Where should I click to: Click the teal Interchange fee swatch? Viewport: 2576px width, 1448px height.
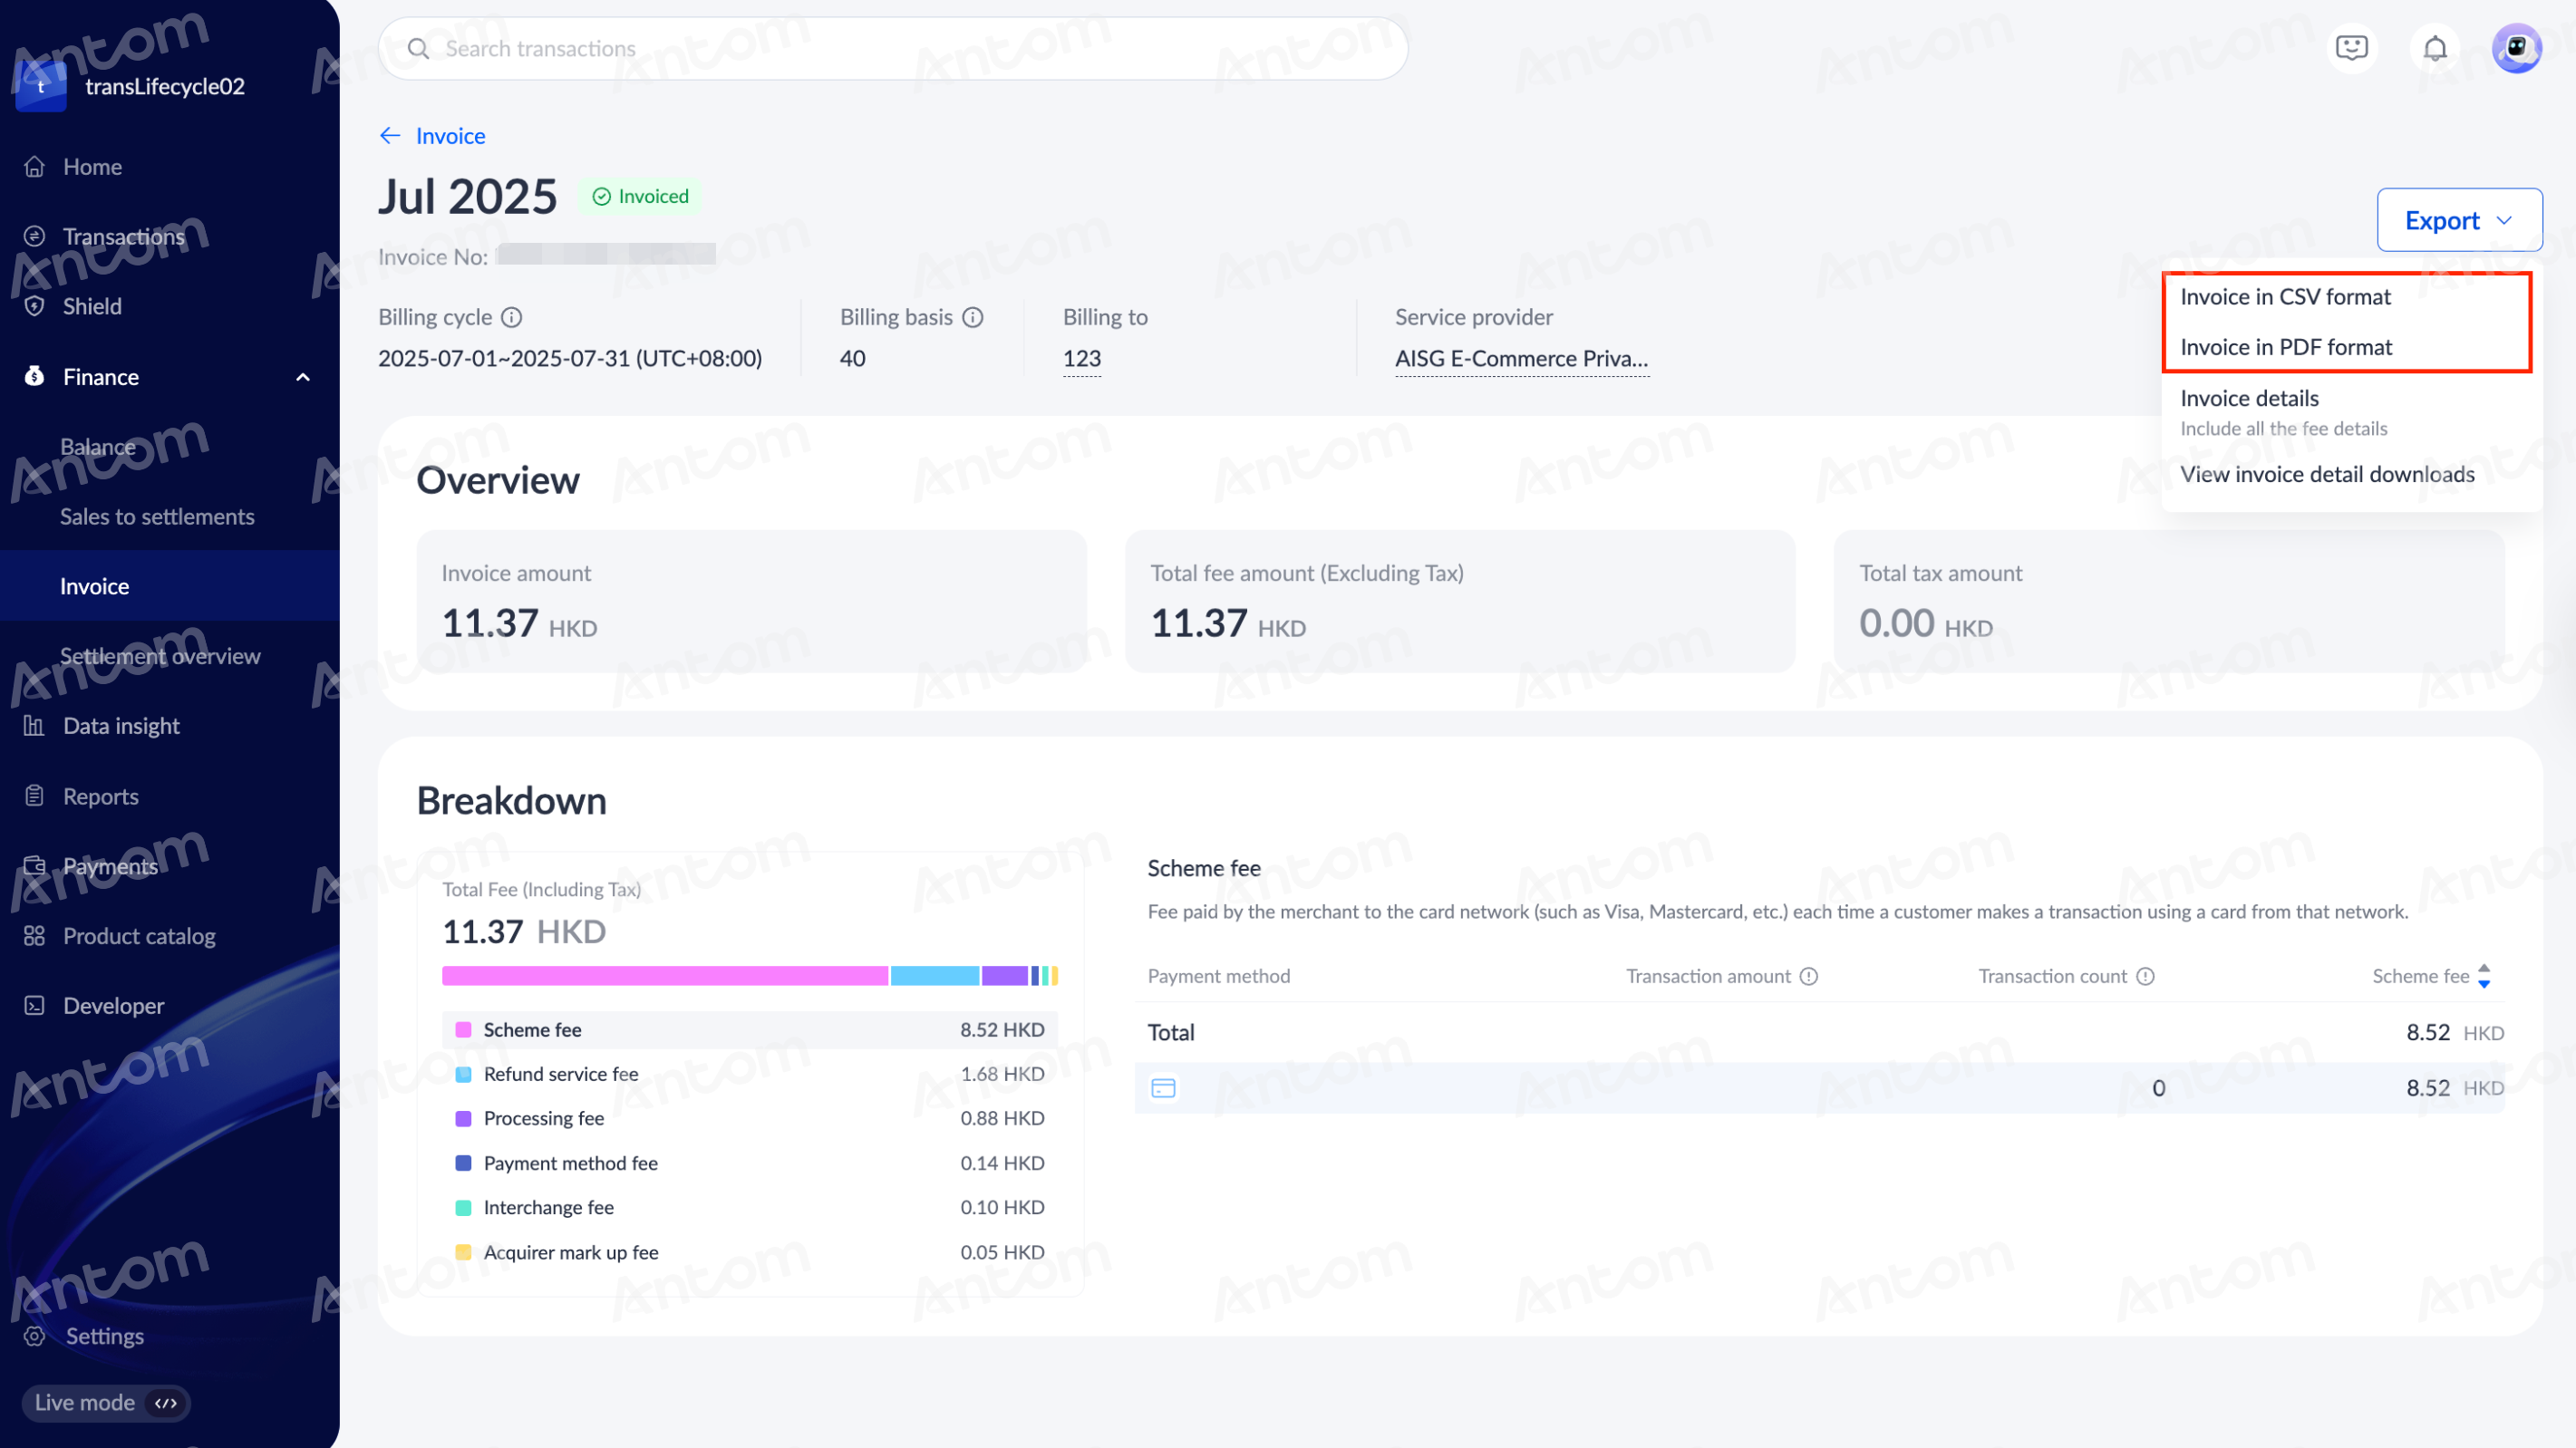pos(463,1208)
